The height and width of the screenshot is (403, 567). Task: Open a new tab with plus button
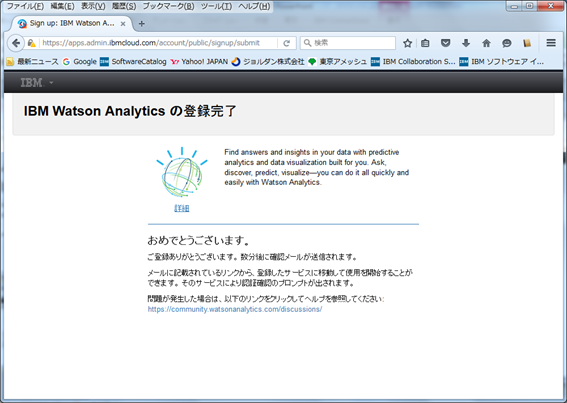point(142,24)
